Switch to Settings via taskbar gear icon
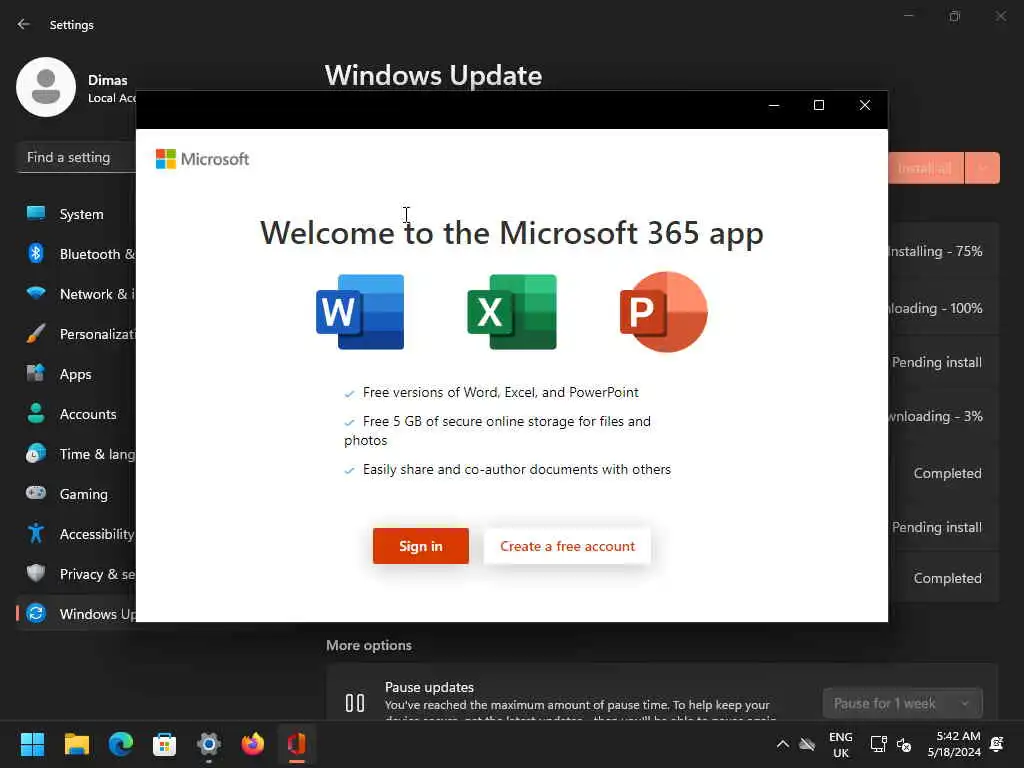Screen dimensions: 1024x768 point(209,744)
